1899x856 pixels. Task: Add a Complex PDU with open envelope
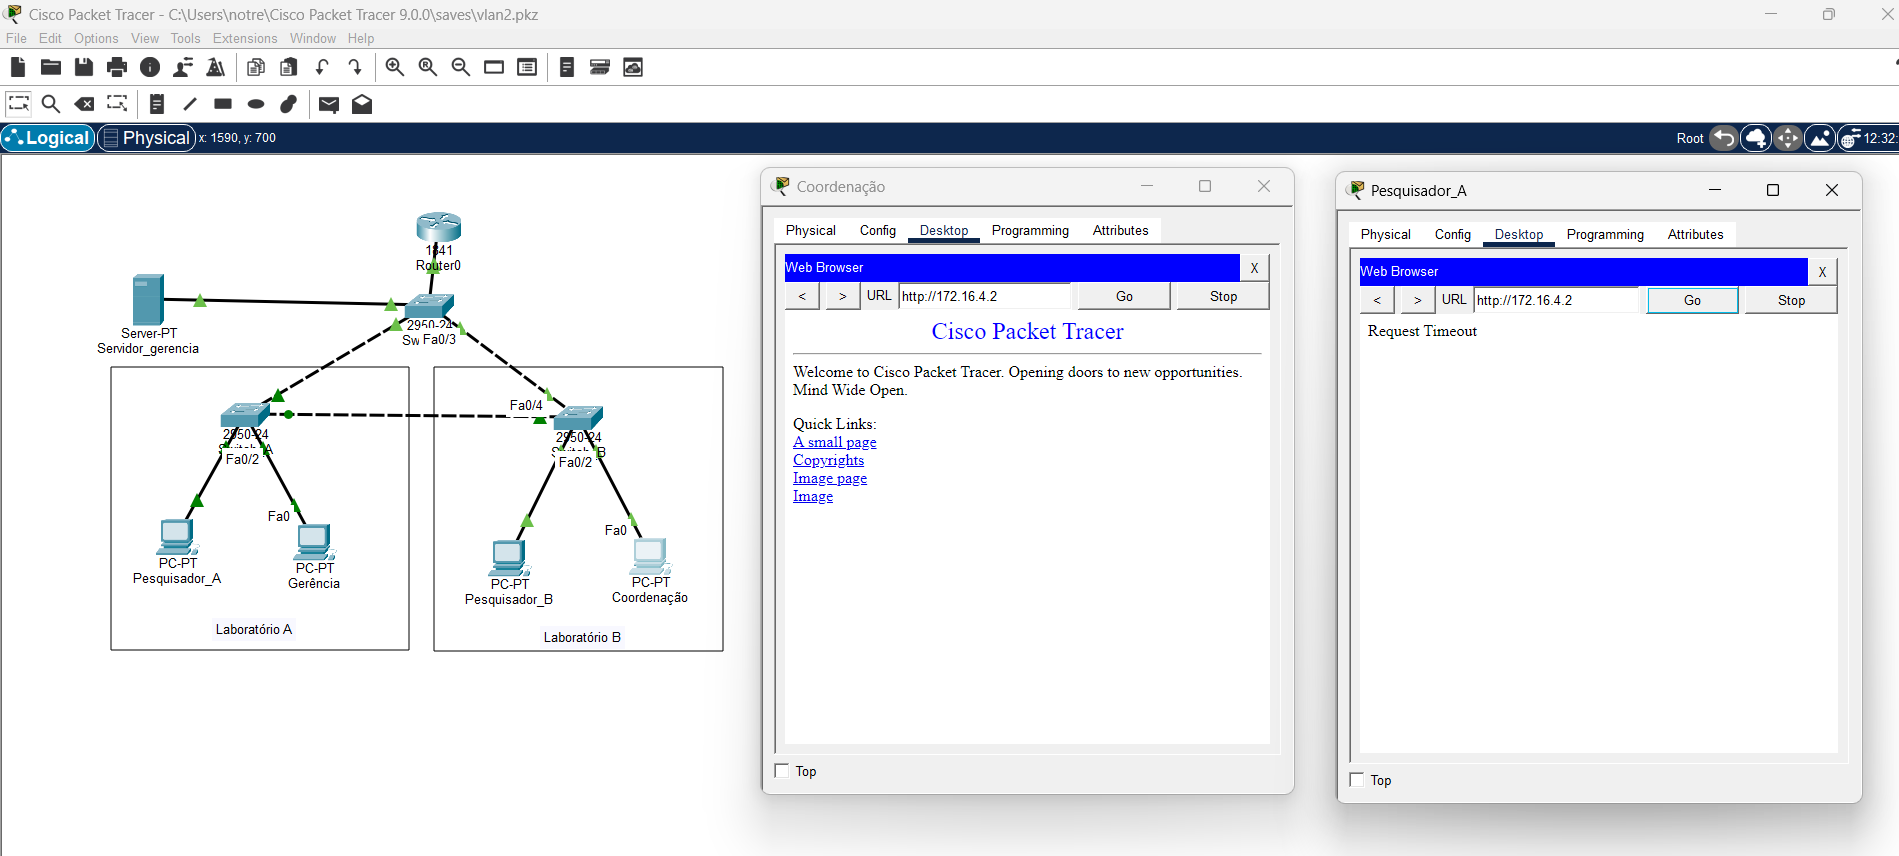tap(362, 104)
